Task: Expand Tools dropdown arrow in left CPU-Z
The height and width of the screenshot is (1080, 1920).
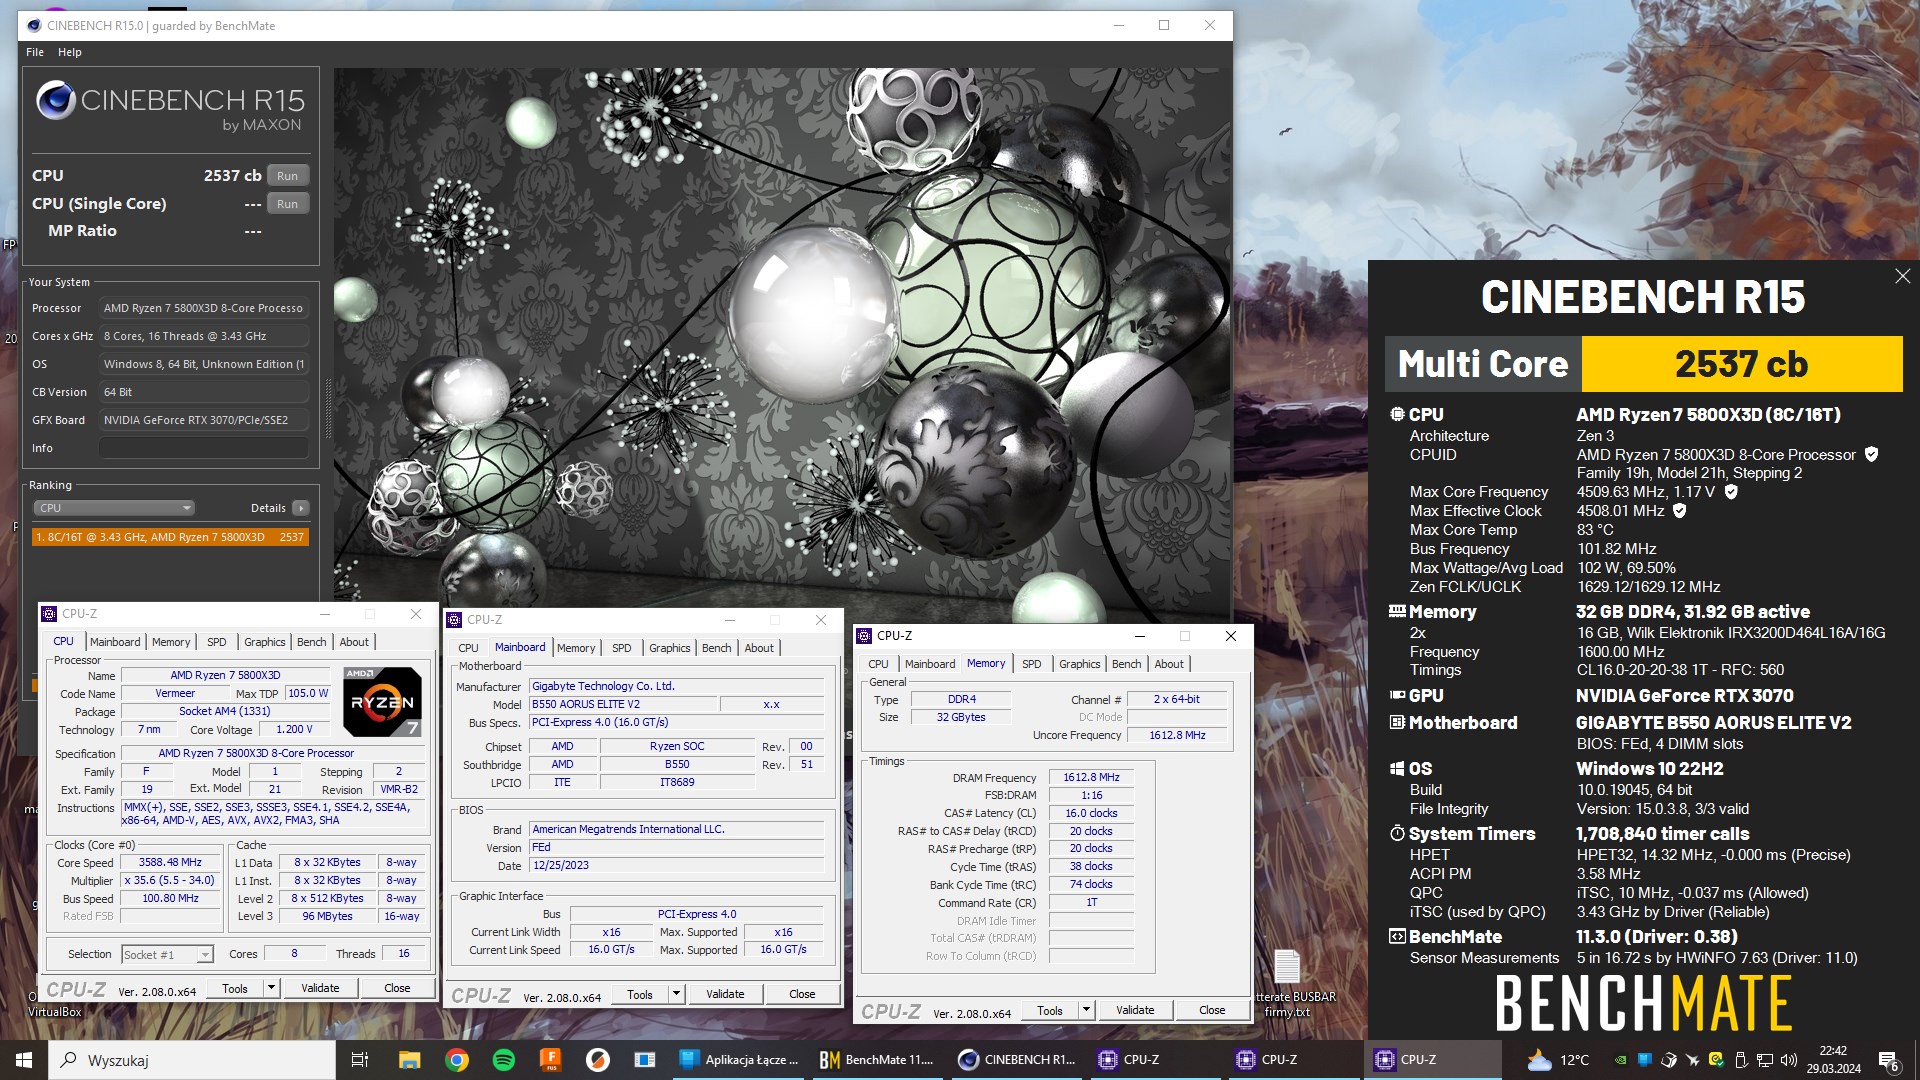Action: click(270, 988)
